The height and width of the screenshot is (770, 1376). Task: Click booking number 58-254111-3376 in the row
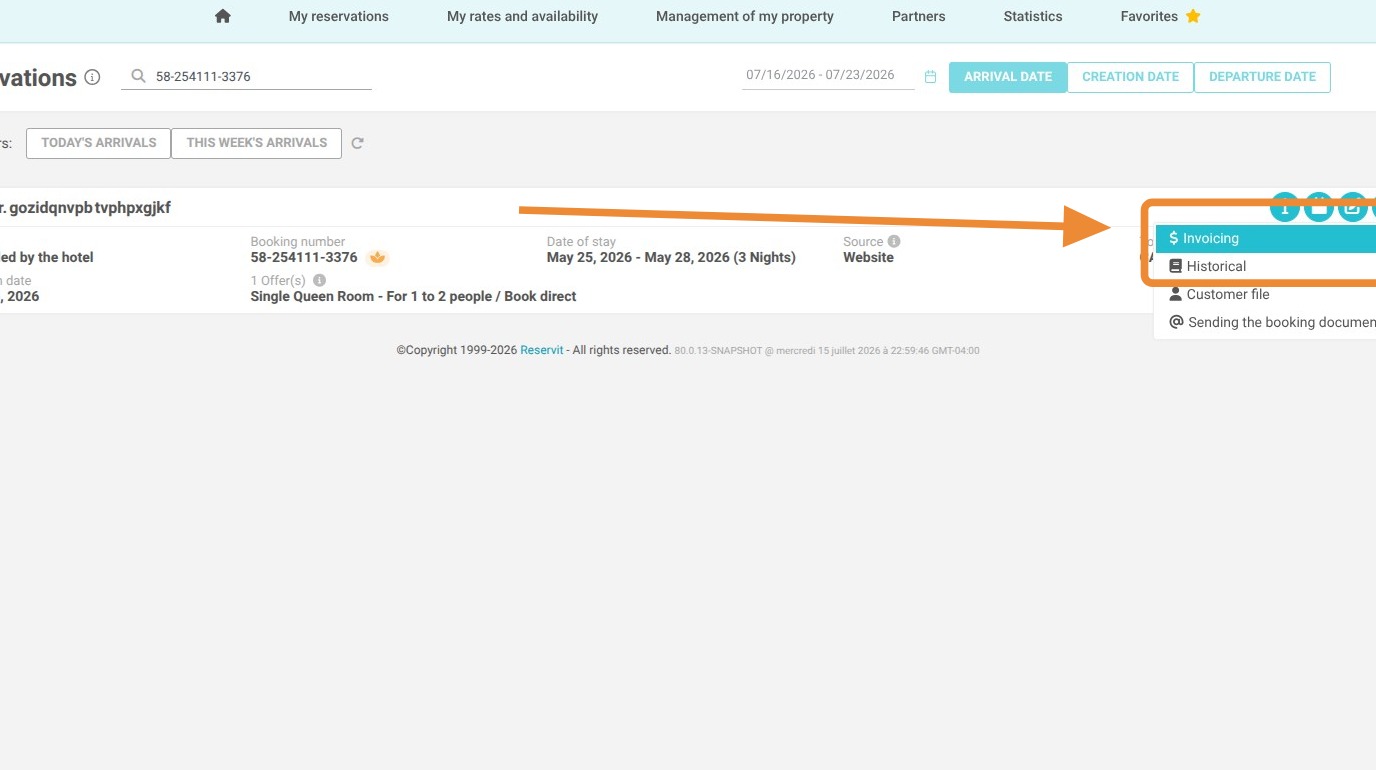coord(304,257)
